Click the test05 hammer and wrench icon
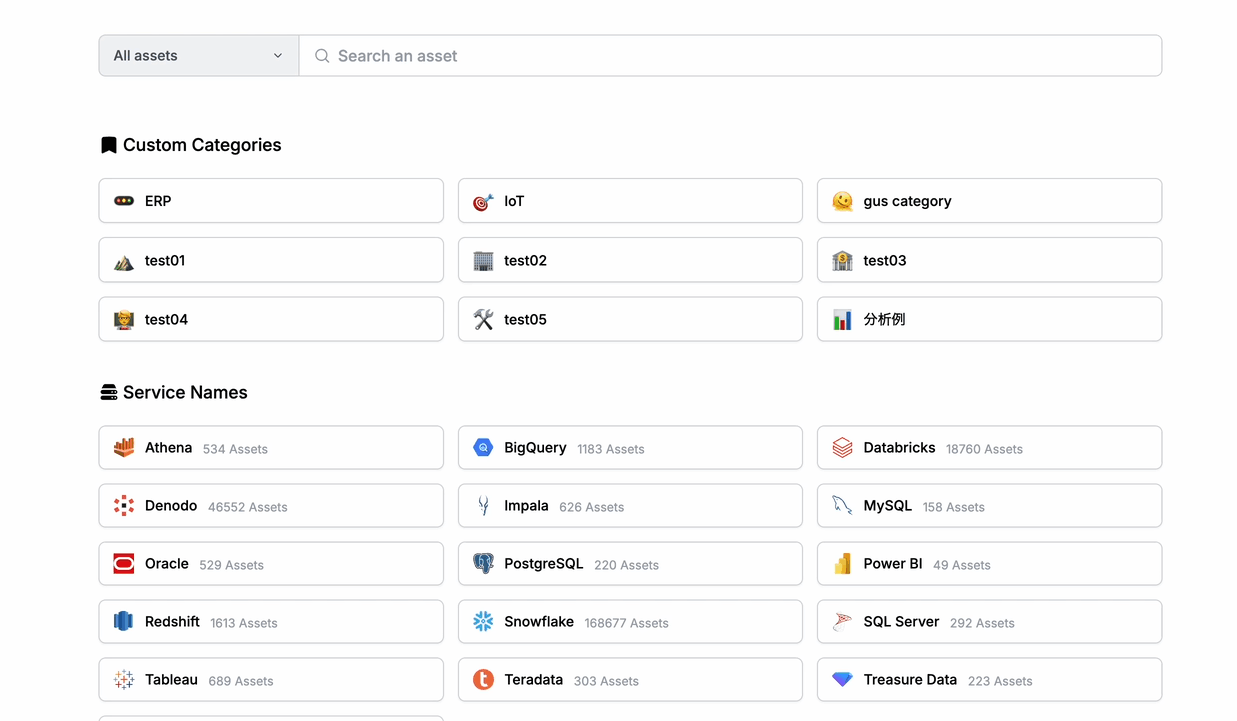The width and height of the screenshot is (1237, 721). 483,320
